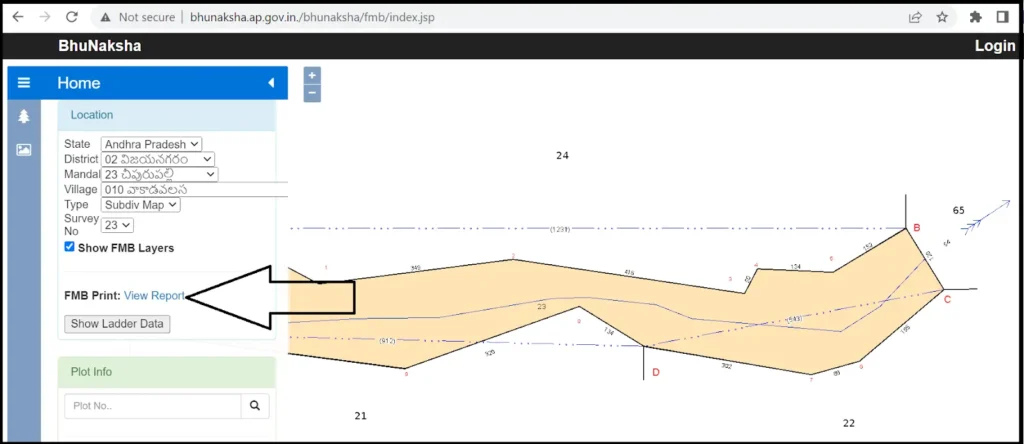Image resolution: width=1024 pixels, height=444 pixels.
Task: Click survey number 21 on the map
Action: (x=360, y=415)
